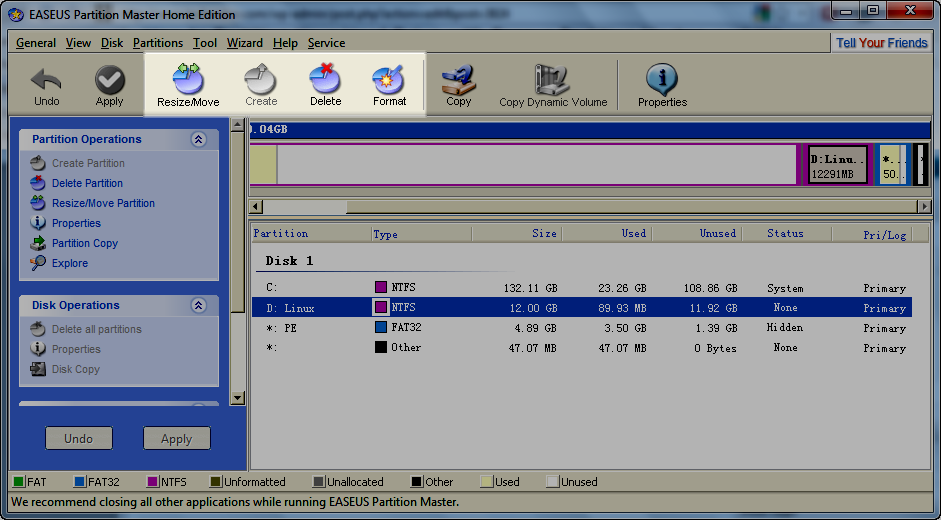Open the Properties toolbar icon
This screenshot has height=520, width=941.
tap(662, 86)
